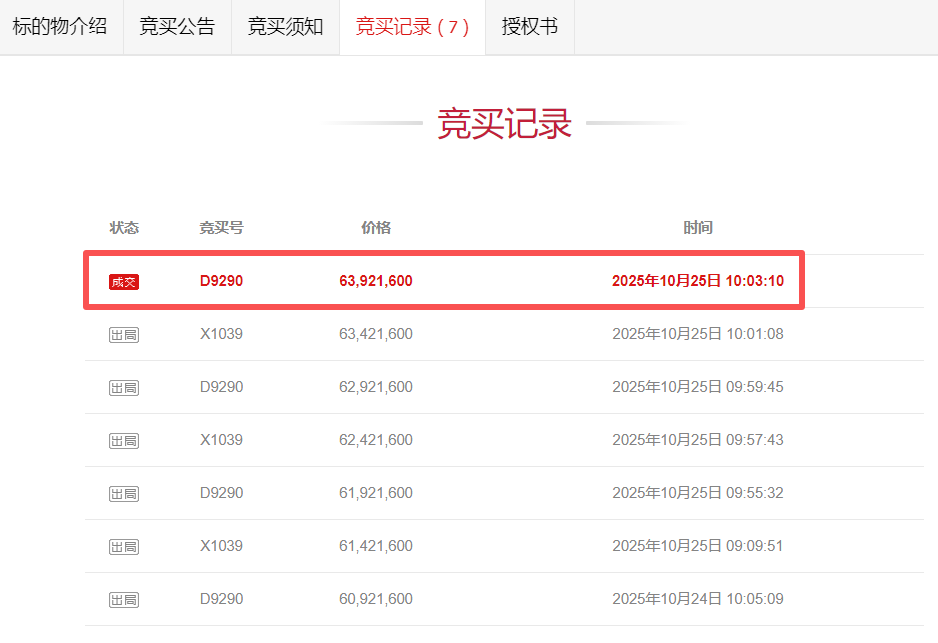Switch to the 竞买公告 tab
This screenshot has height=643, width=938.
click(177, 27)
